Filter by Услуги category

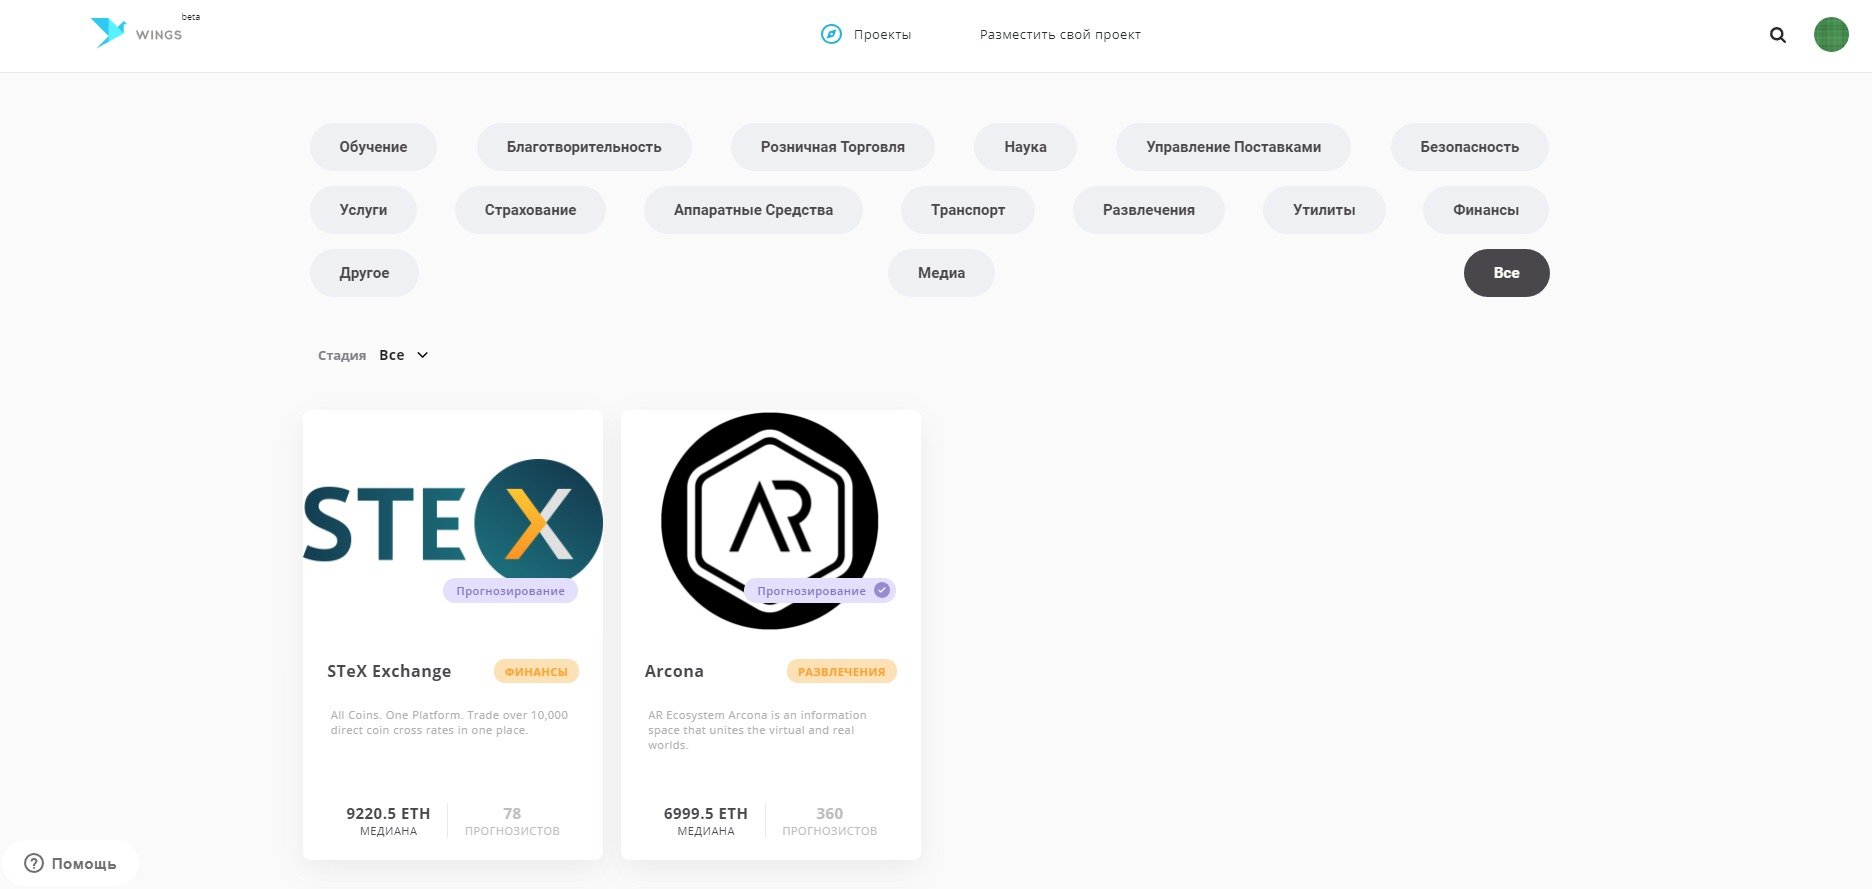[x=363, y=210]
